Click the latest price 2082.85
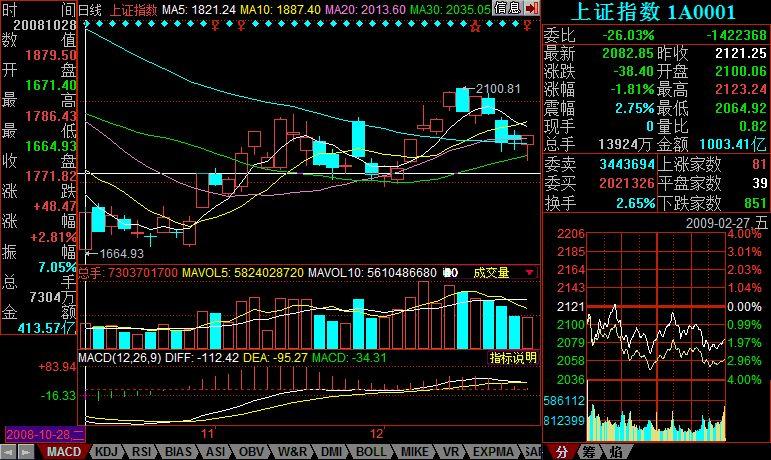 pos(627,53)
